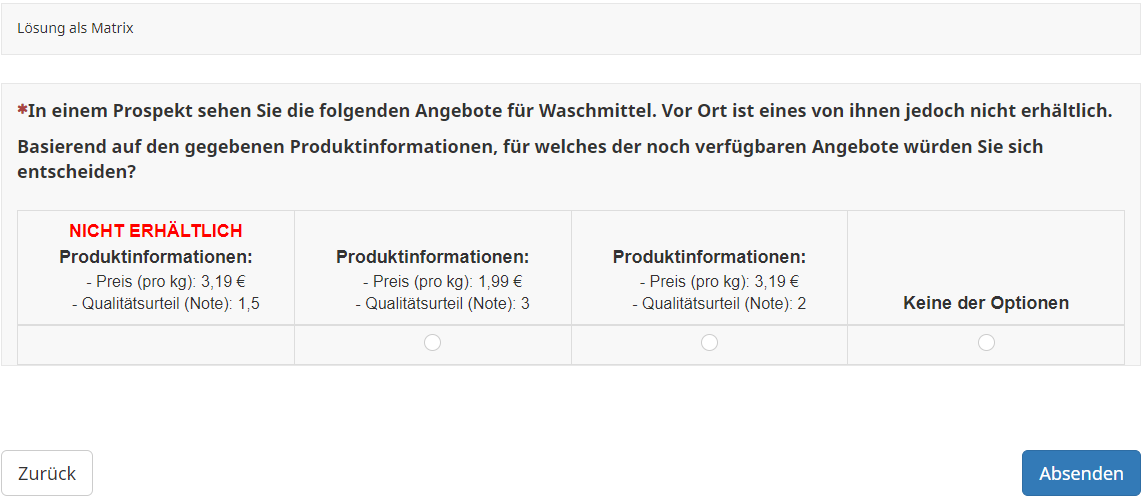The width and height of the screenshot is (1148, 501).
Task: Click the 'Preis (pro kg): 1,99 €' text
Action: click(442, 282)
